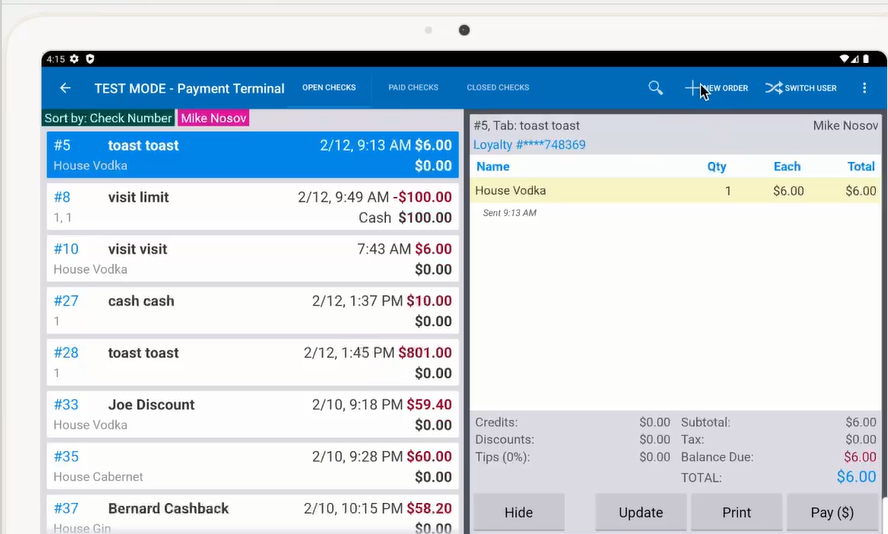
Task: Click the Hide button
Action: click(x=519, y=512)
